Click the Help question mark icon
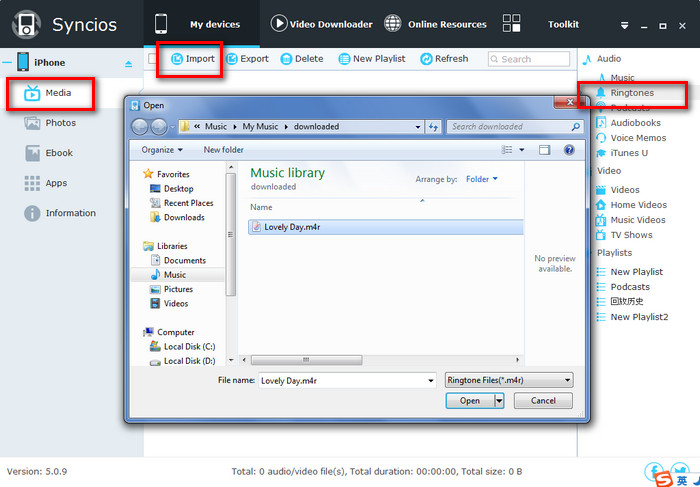Screen dimensions: 700x487 [569, 150]
